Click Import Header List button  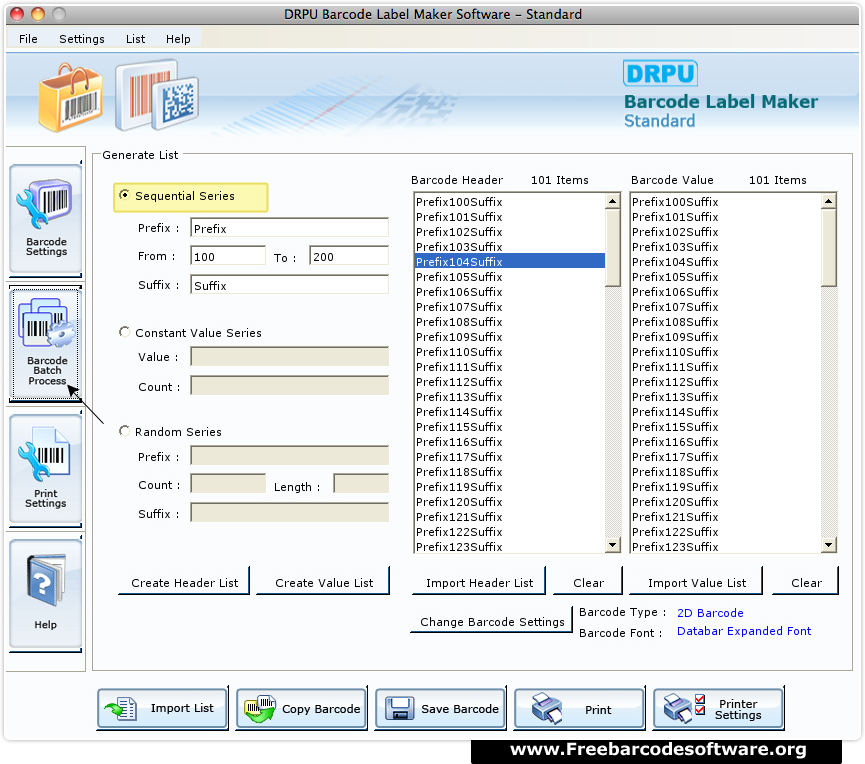[479, 583]
